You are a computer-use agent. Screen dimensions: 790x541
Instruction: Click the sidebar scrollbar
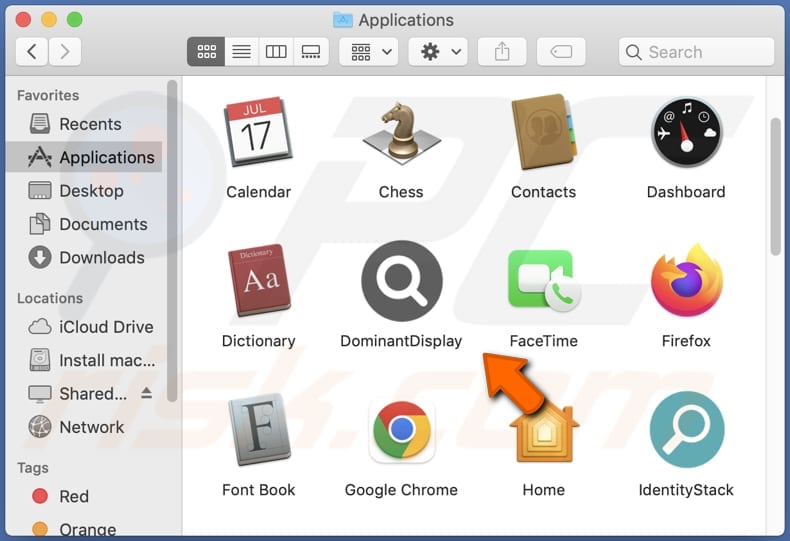pos(172,241)
